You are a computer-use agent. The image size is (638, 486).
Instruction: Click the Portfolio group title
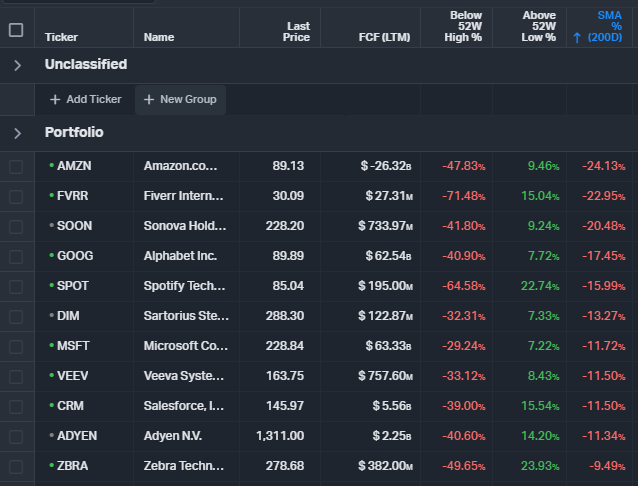74,132
